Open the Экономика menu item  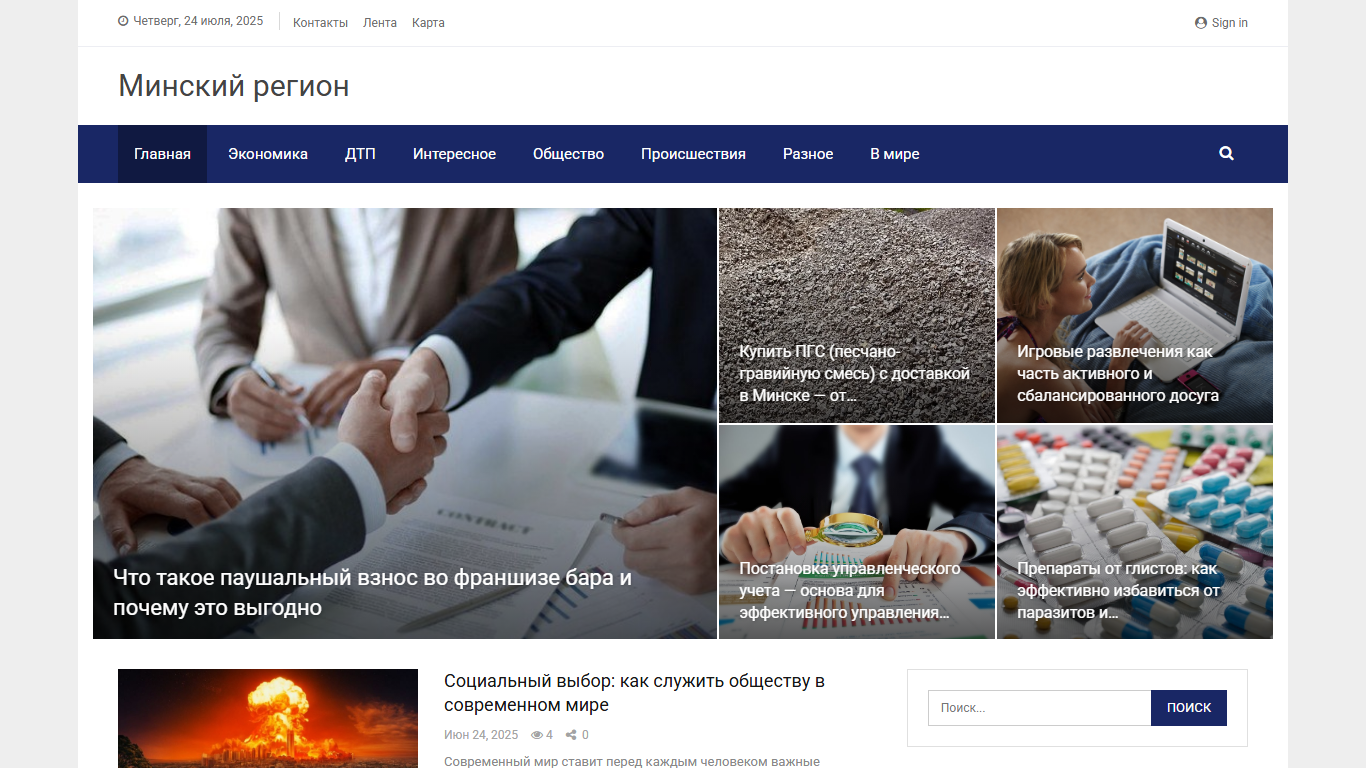[268, 154]
